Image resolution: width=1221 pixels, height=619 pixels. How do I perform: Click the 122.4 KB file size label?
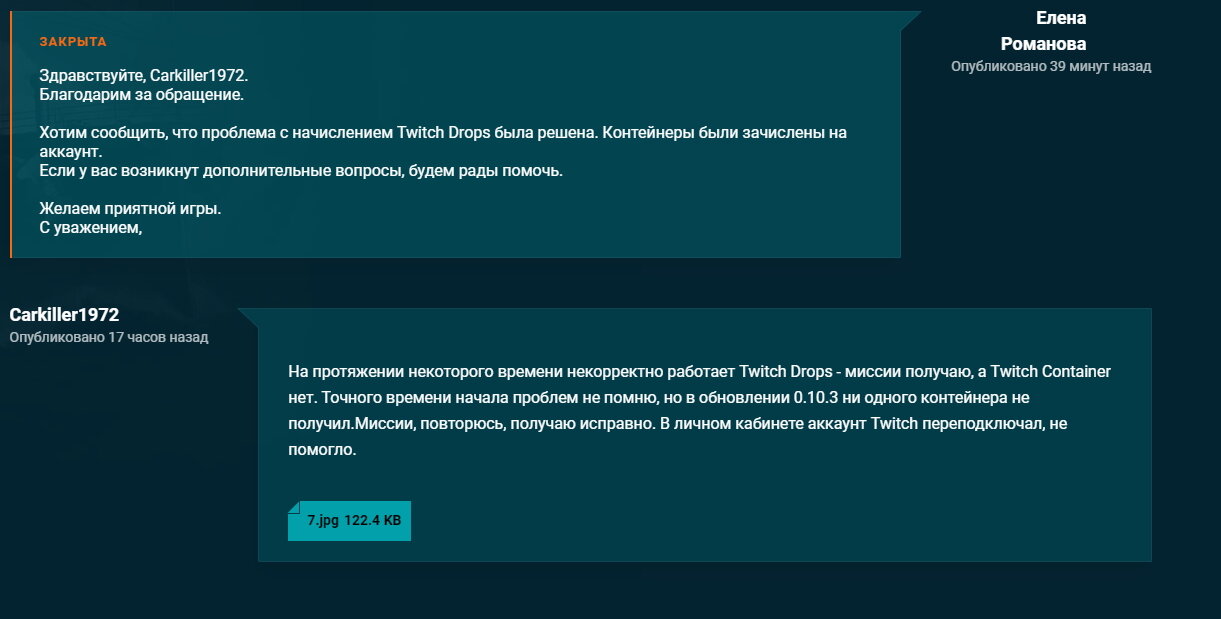[373, 521]
